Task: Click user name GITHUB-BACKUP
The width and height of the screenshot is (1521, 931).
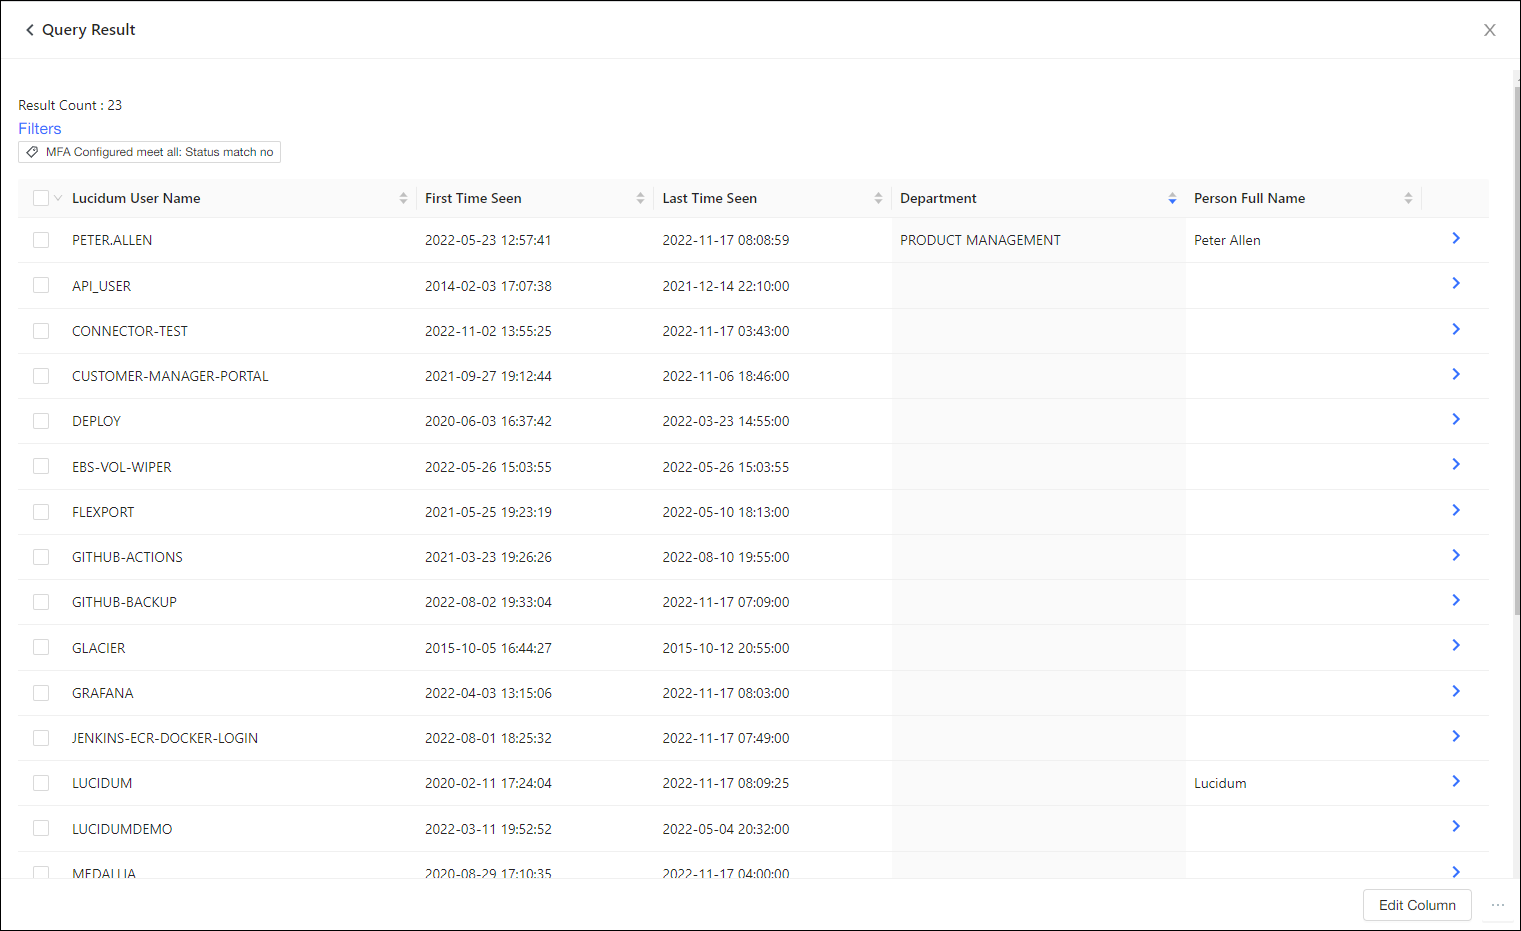Action: (124, 602)
